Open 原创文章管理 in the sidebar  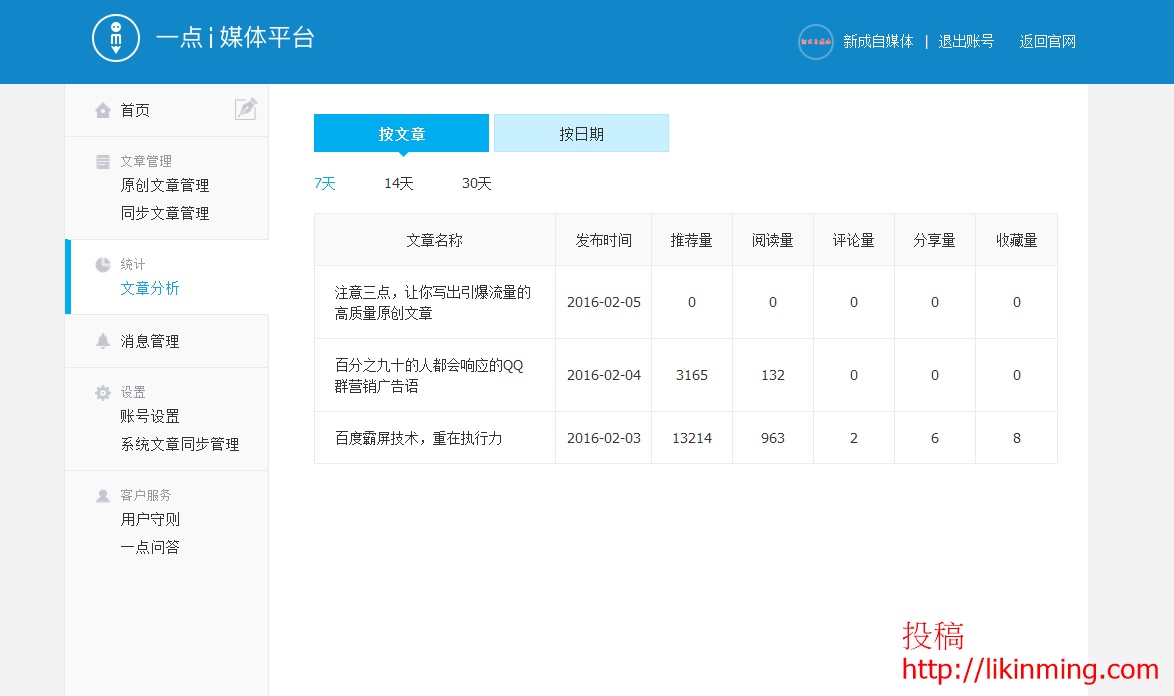[163, 185]
